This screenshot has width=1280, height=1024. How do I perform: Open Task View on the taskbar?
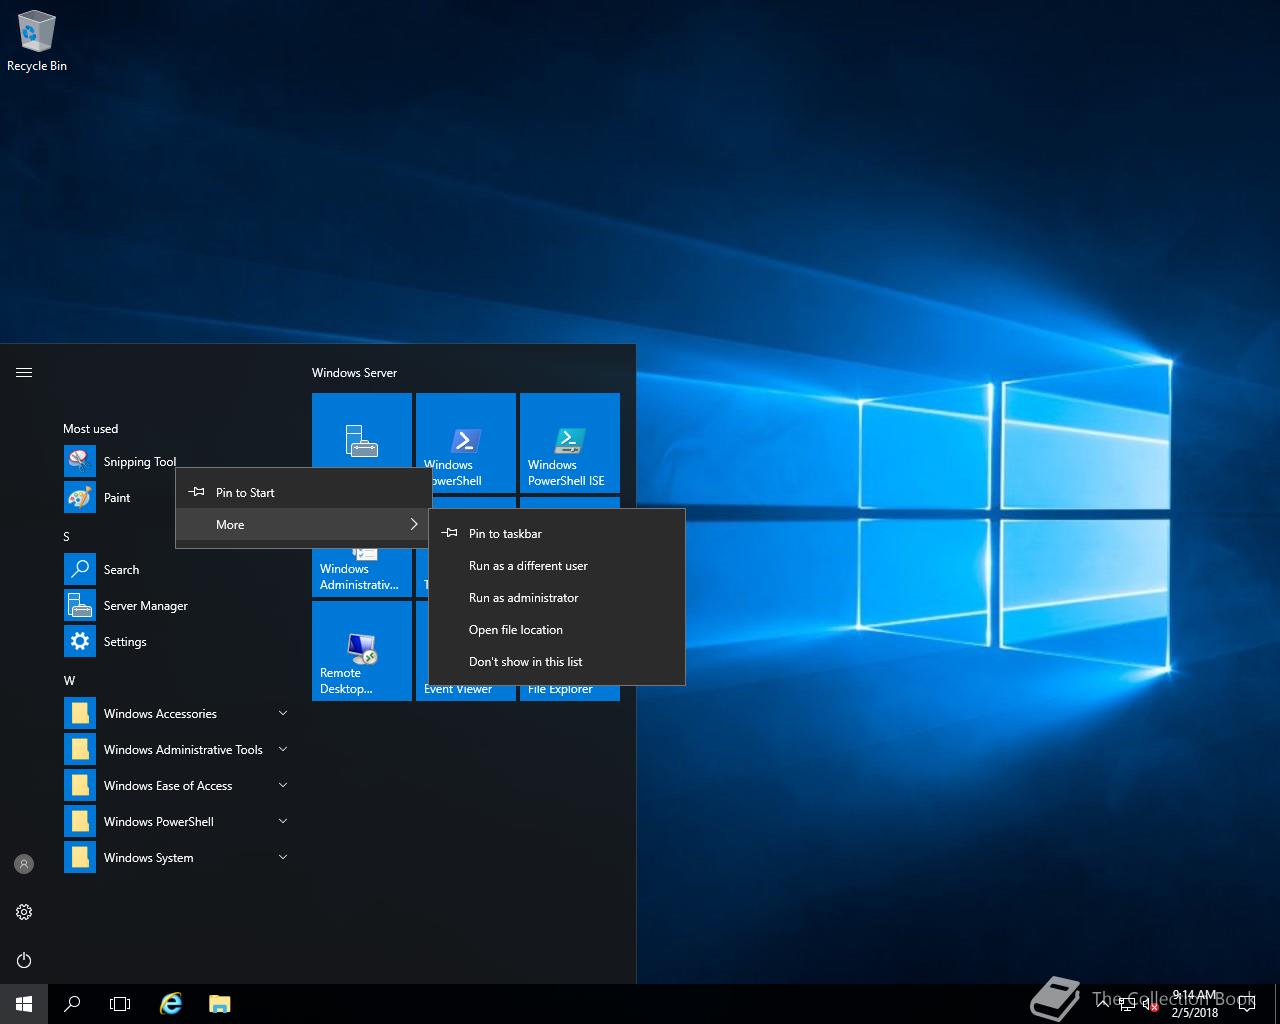(120, 1004)
